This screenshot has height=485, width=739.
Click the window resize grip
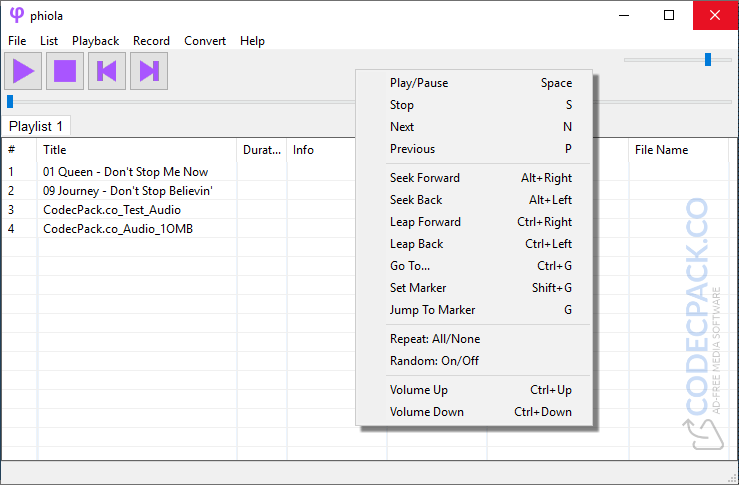[733, 479]
